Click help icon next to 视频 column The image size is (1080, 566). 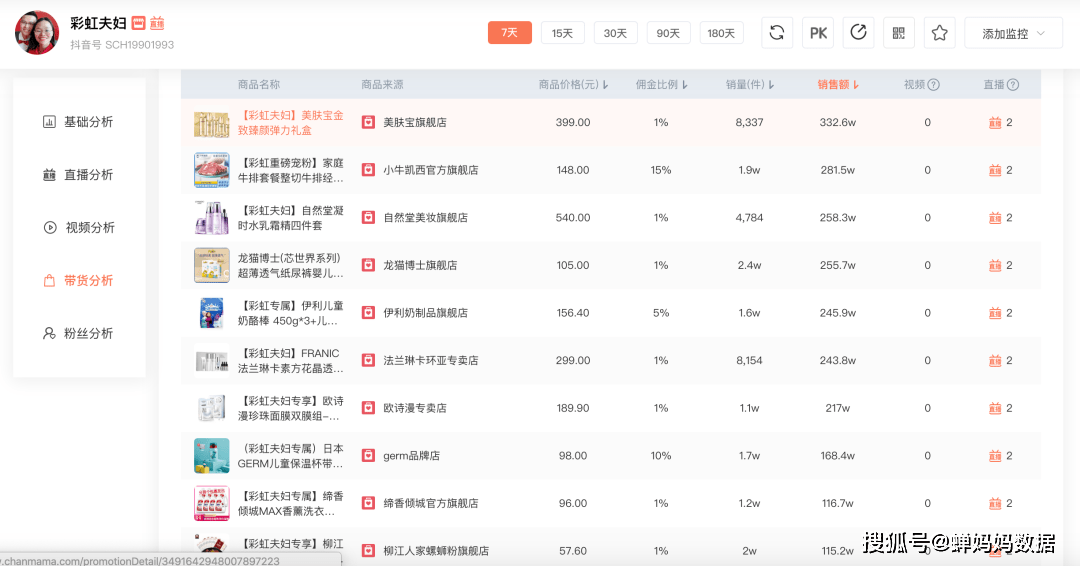tap(934, 85)
